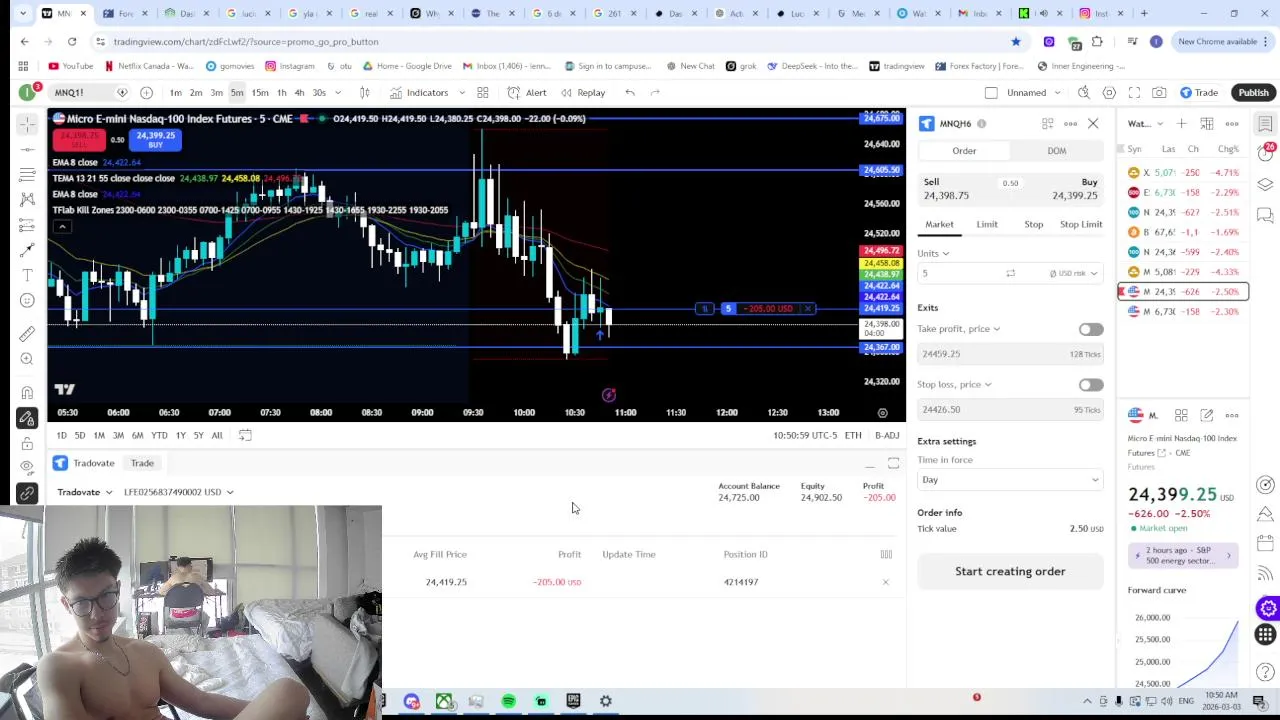Select the 1Y date range
Viewport: 1280px width, 720px height.
tap(180, 436)
